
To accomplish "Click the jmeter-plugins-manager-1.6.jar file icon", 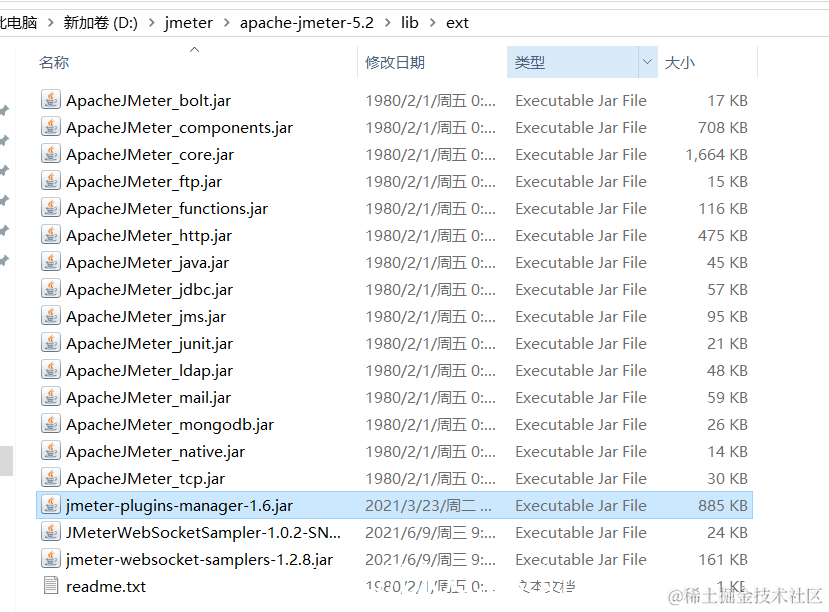I will [x=51, y=505].
